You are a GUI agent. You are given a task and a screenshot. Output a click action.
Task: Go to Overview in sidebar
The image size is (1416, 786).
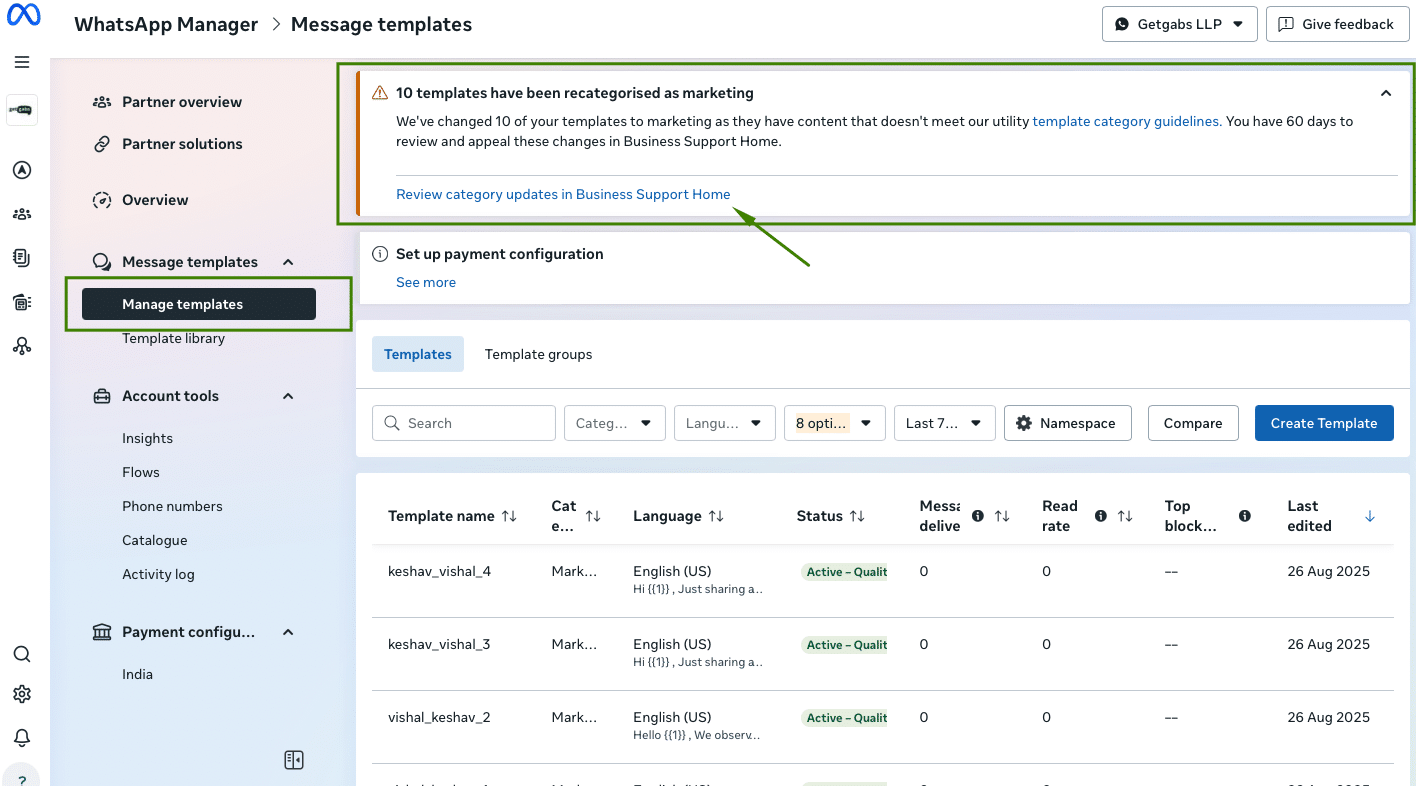point(155,200)
